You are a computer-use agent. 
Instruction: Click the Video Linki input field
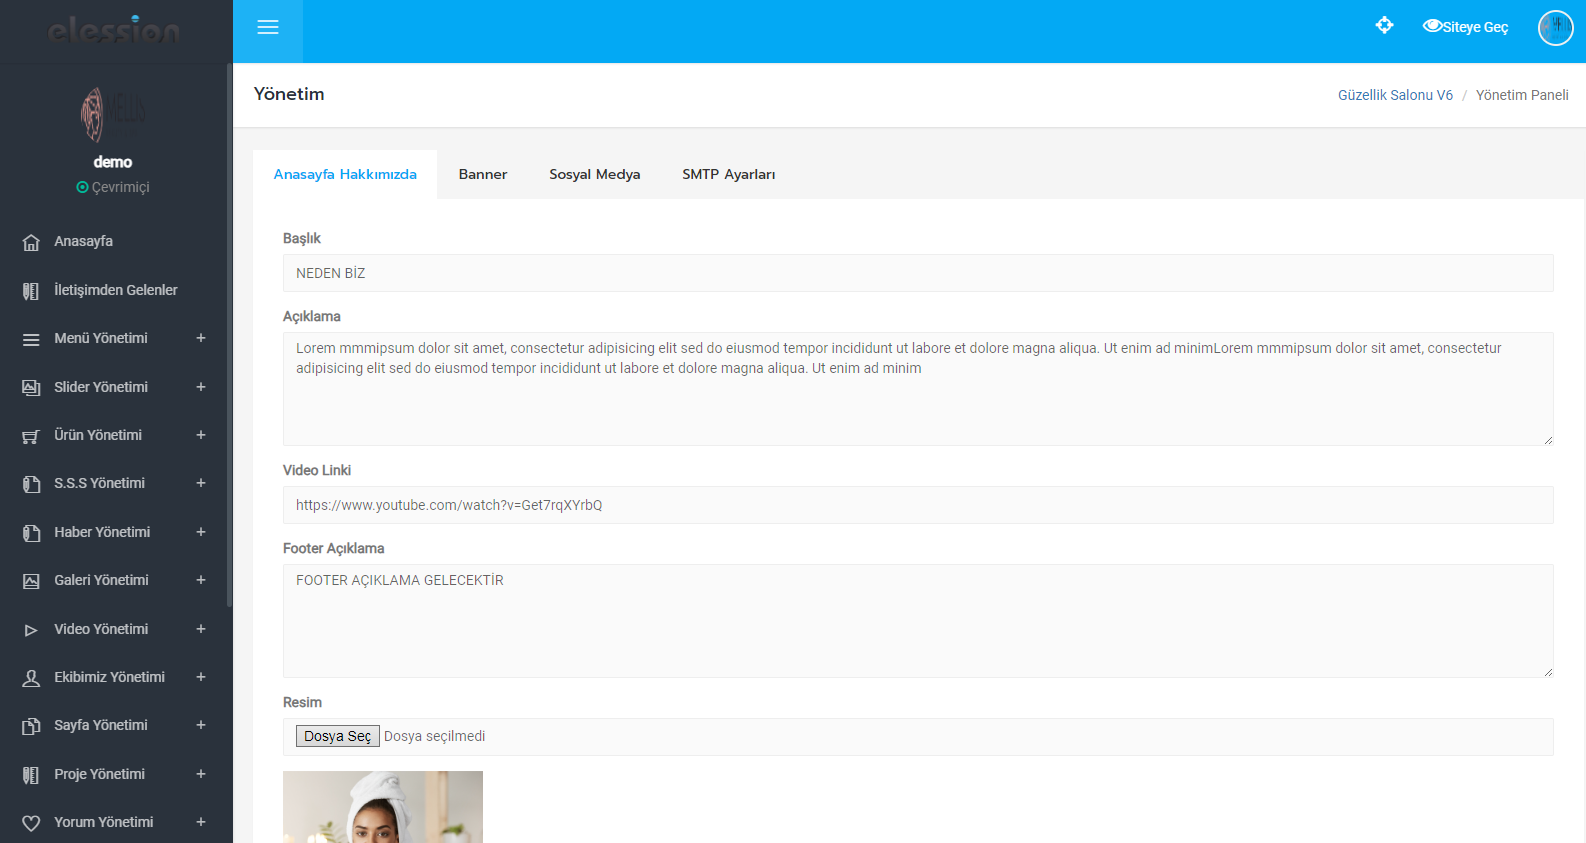pyautogui.click(x=917, y=505)
